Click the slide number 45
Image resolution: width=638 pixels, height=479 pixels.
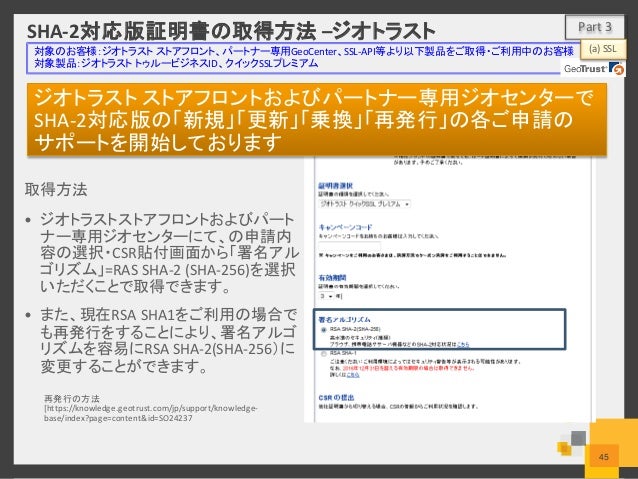(603, 457)
